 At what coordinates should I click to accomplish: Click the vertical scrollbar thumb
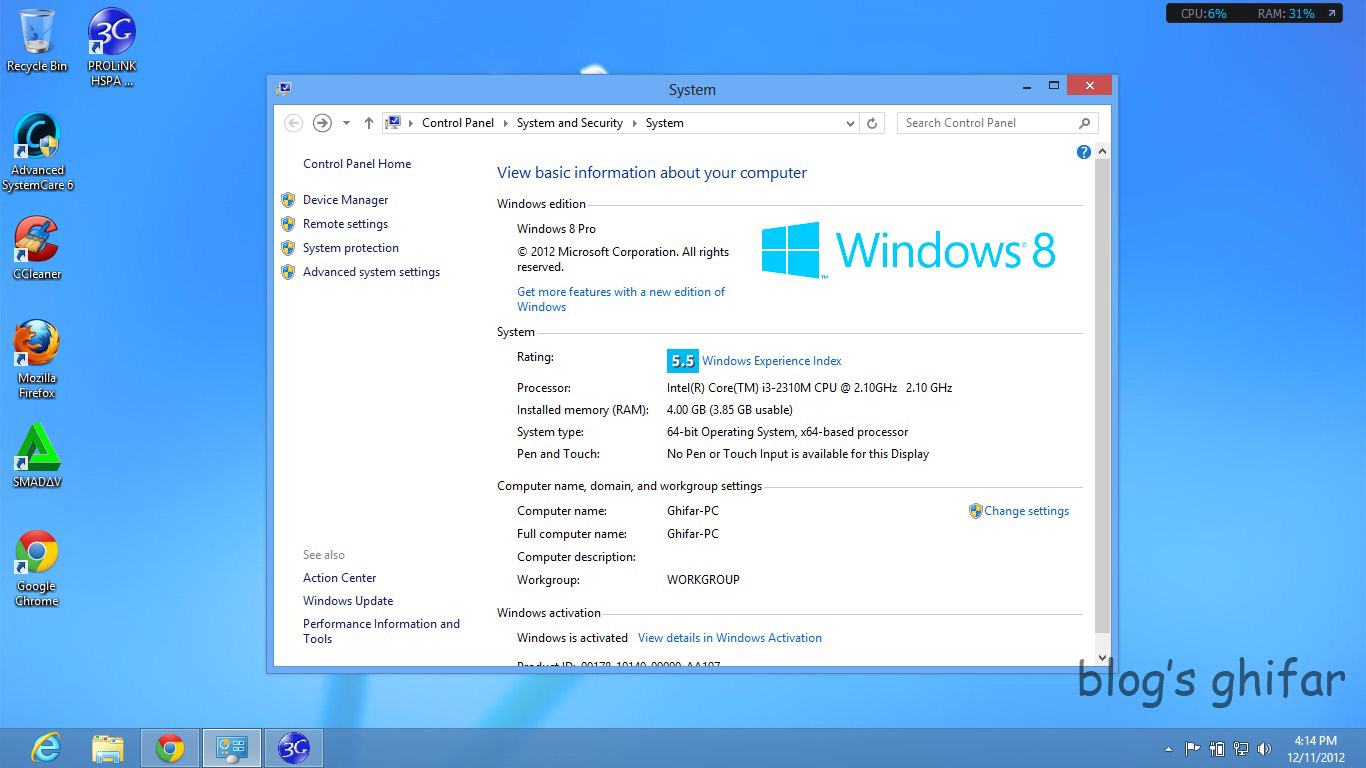pos(1103,395)
